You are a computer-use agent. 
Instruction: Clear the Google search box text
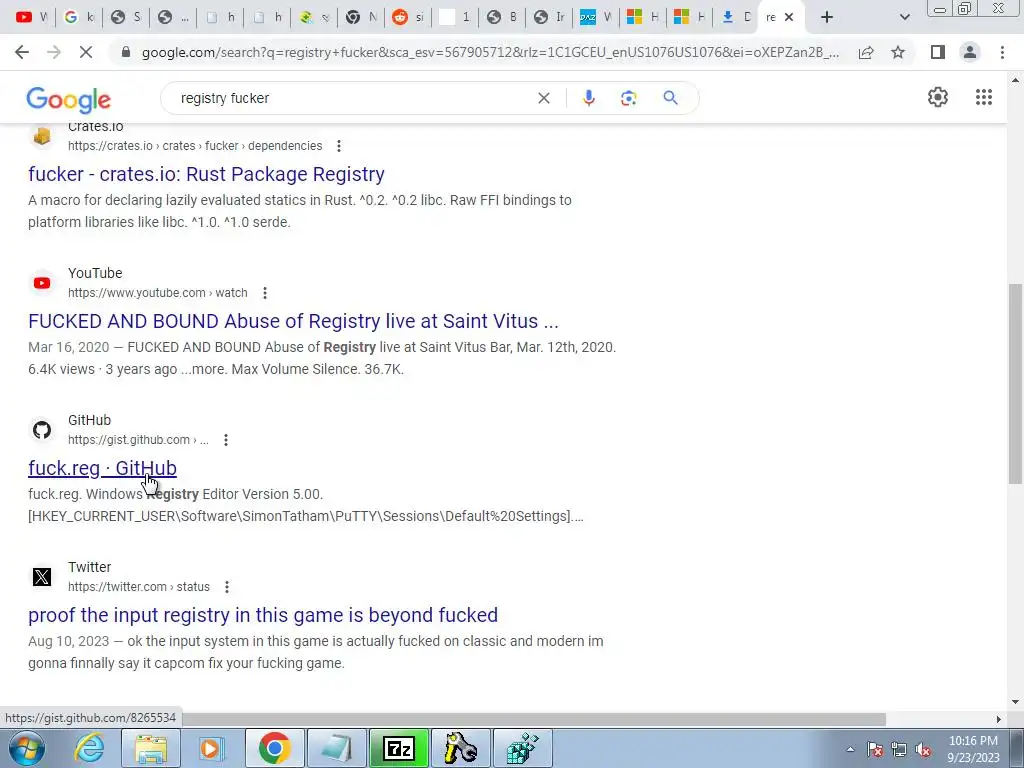coord(543,98)
